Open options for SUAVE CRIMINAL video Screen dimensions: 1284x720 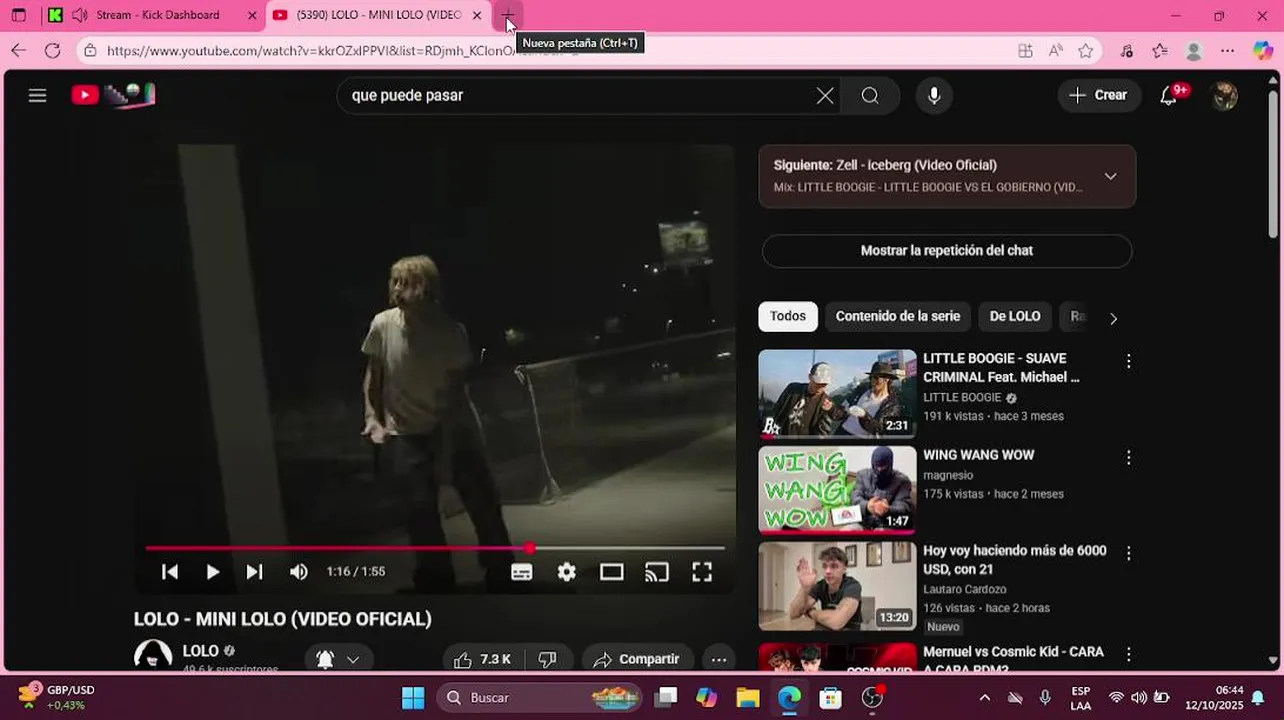point(1128,362)
